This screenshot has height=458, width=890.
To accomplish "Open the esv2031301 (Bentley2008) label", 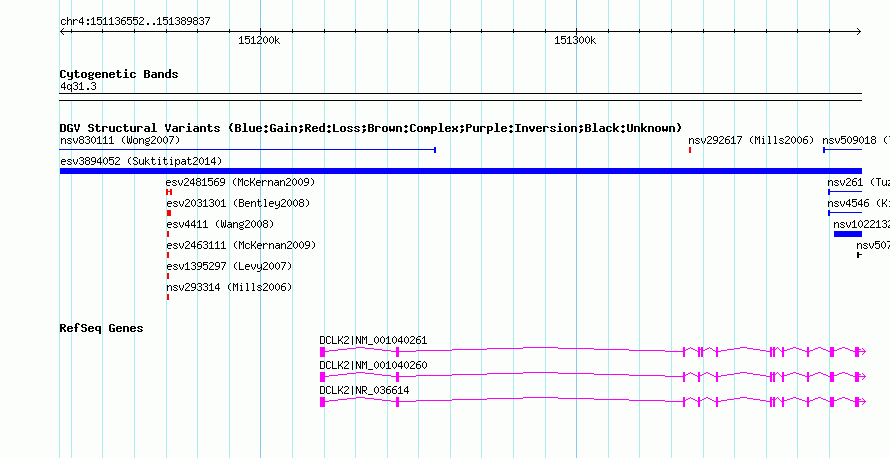I will tap(238, 203).
